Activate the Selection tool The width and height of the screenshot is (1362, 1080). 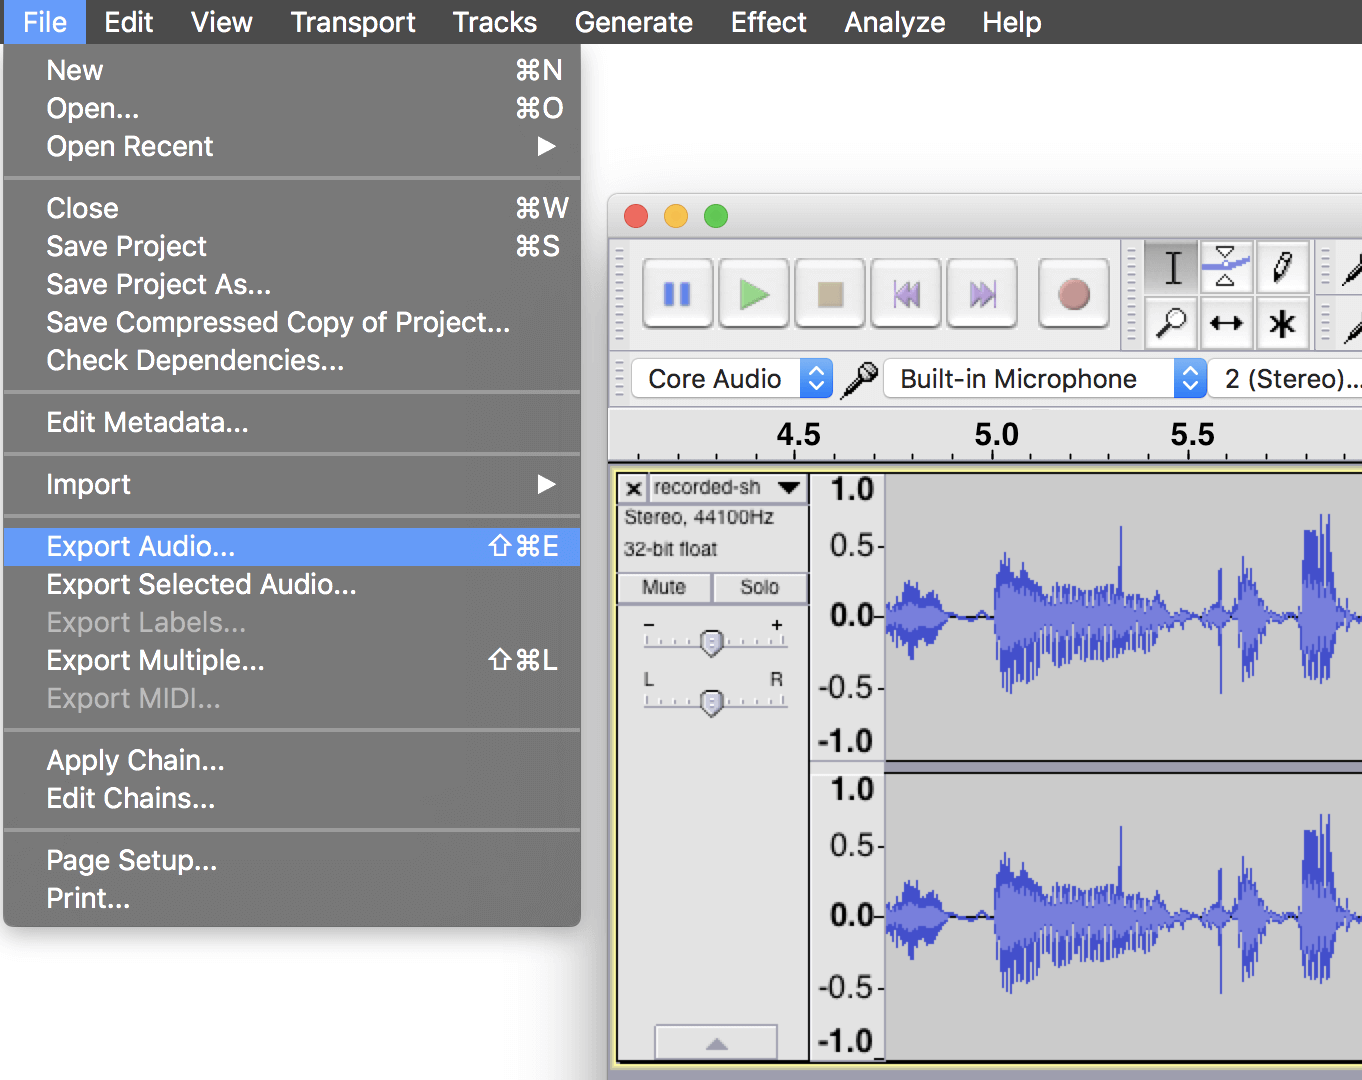pos(1171,267)
